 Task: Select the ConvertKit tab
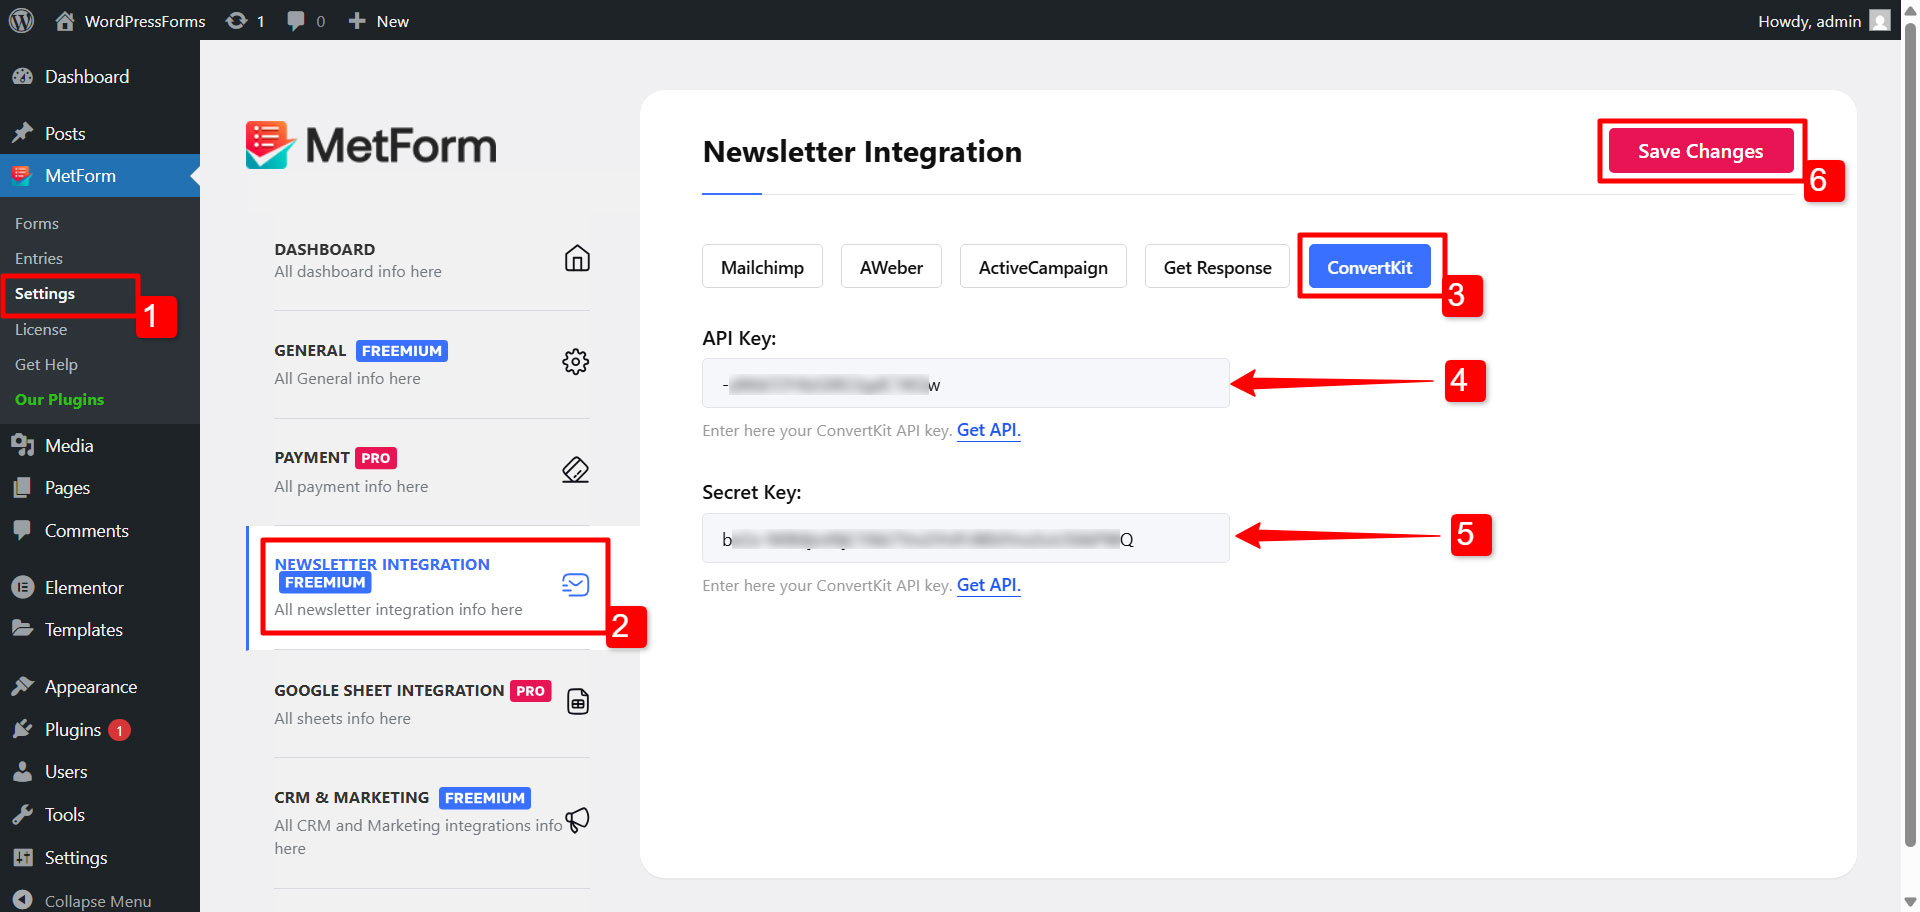1369,267
